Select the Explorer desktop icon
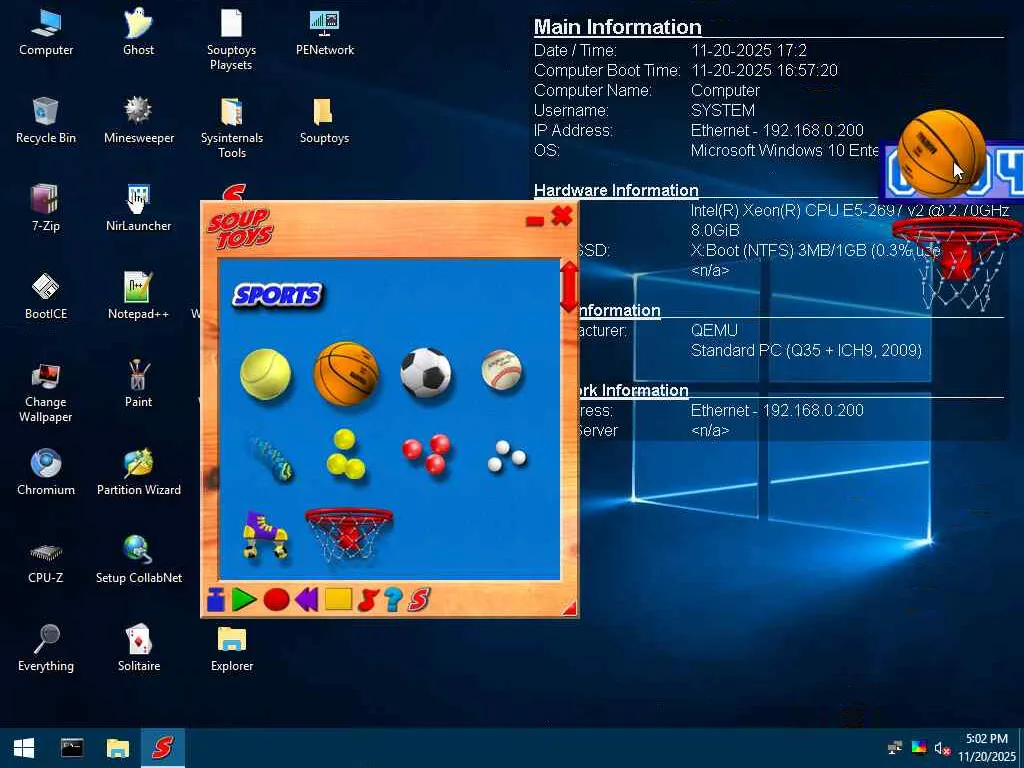The height and width of the screenshot is (768, 1024). coord(231,649)
